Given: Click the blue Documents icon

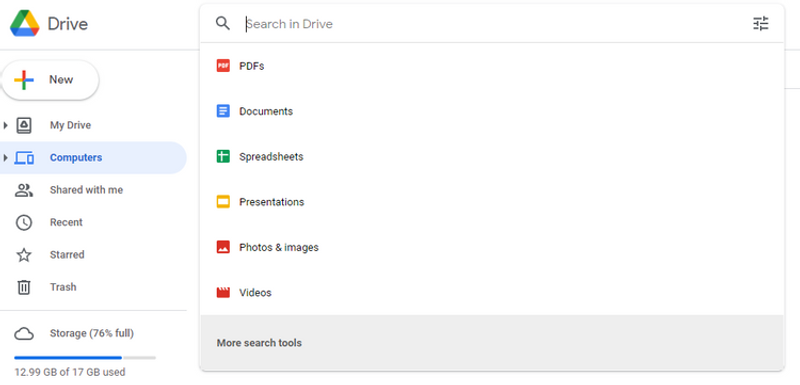Looking at the screenshot, I should coord(223,111).
